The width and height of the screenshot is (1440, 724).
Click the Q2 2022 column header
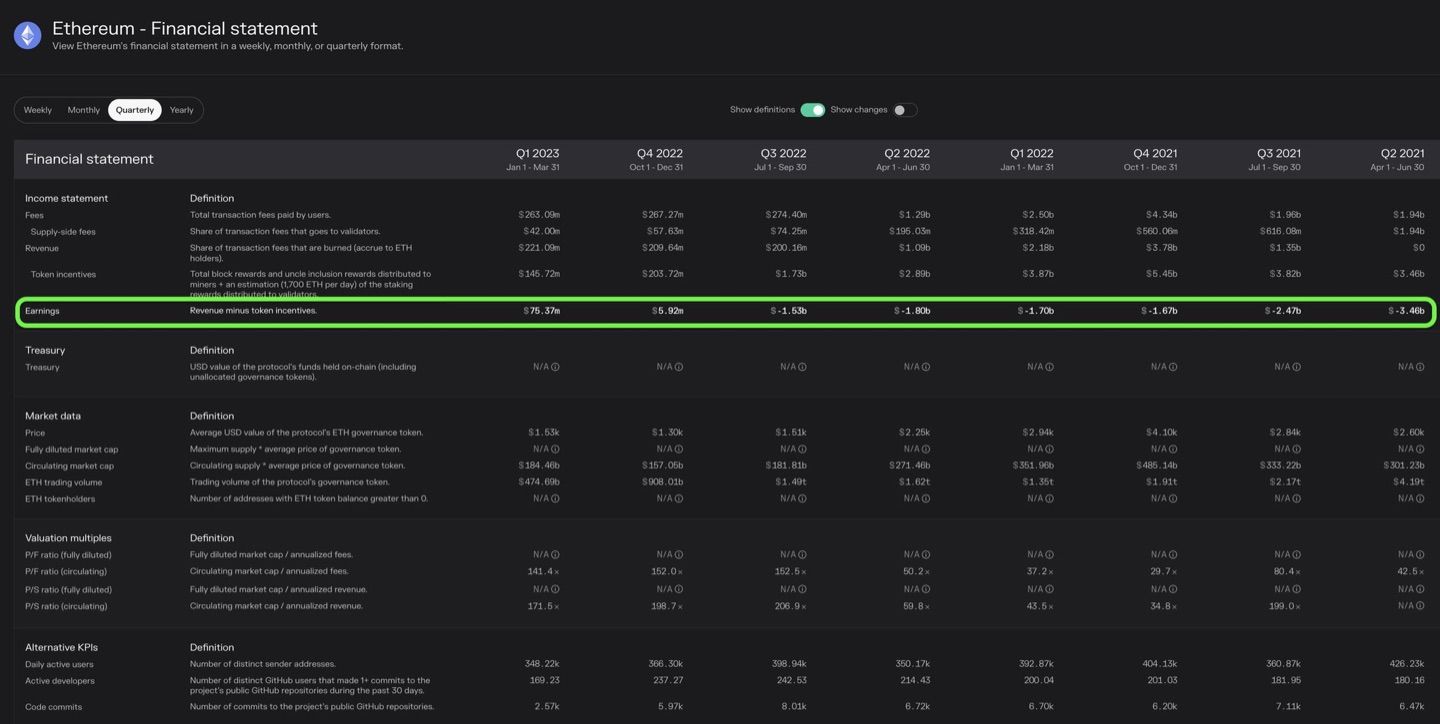pos(903,159)
